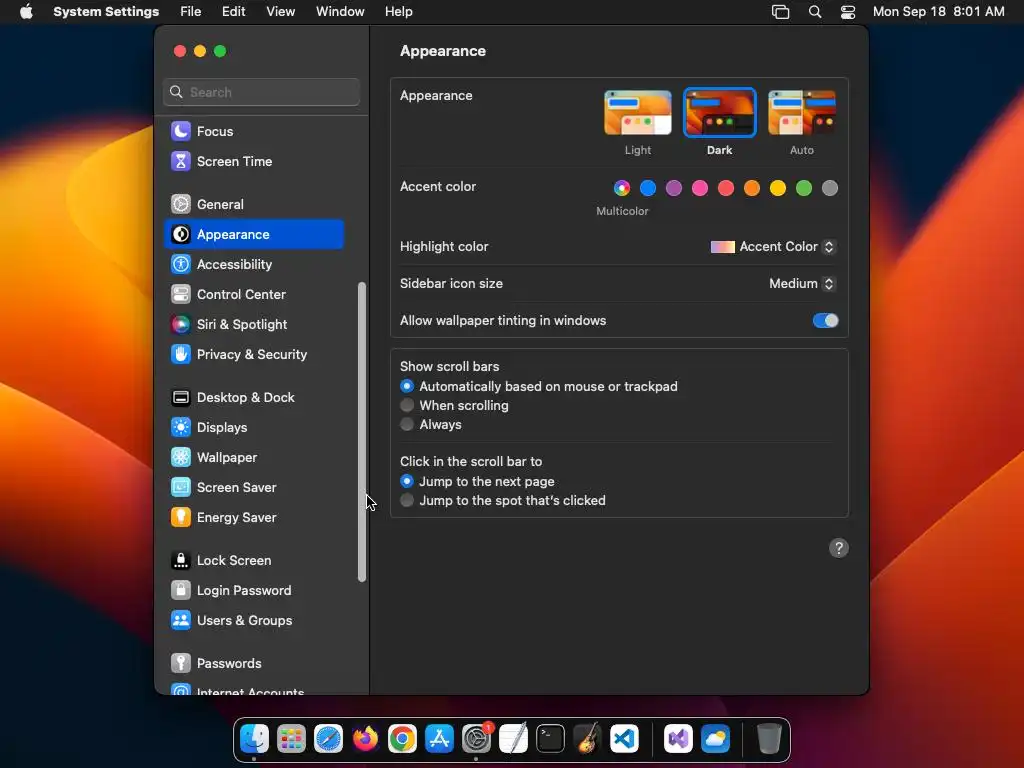Open Energy Saver bulb icon
Image resolution: width=1024 pixels, height=768 pixels.
181,518
